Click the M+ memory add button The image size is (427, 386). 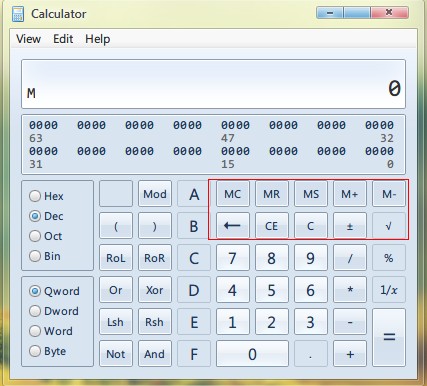[x=350, y=194]
